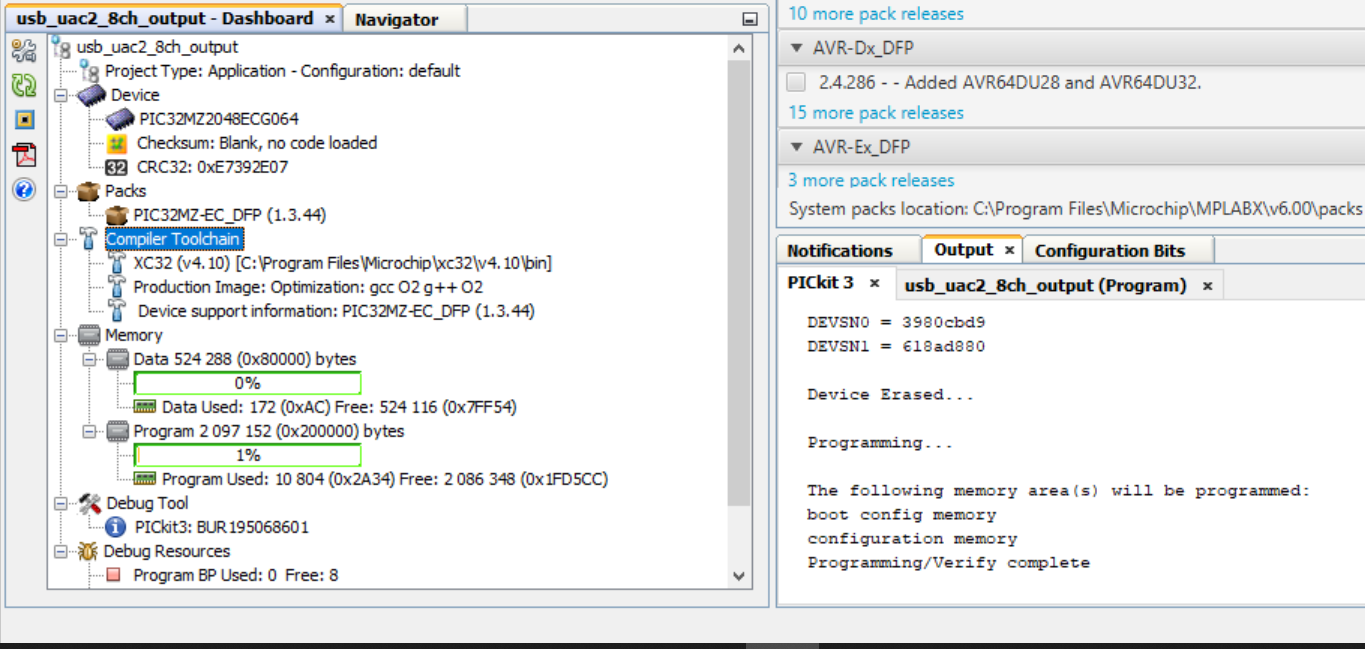
Task: Click the Debug Tool tools icon
Action: click(89, 503)
